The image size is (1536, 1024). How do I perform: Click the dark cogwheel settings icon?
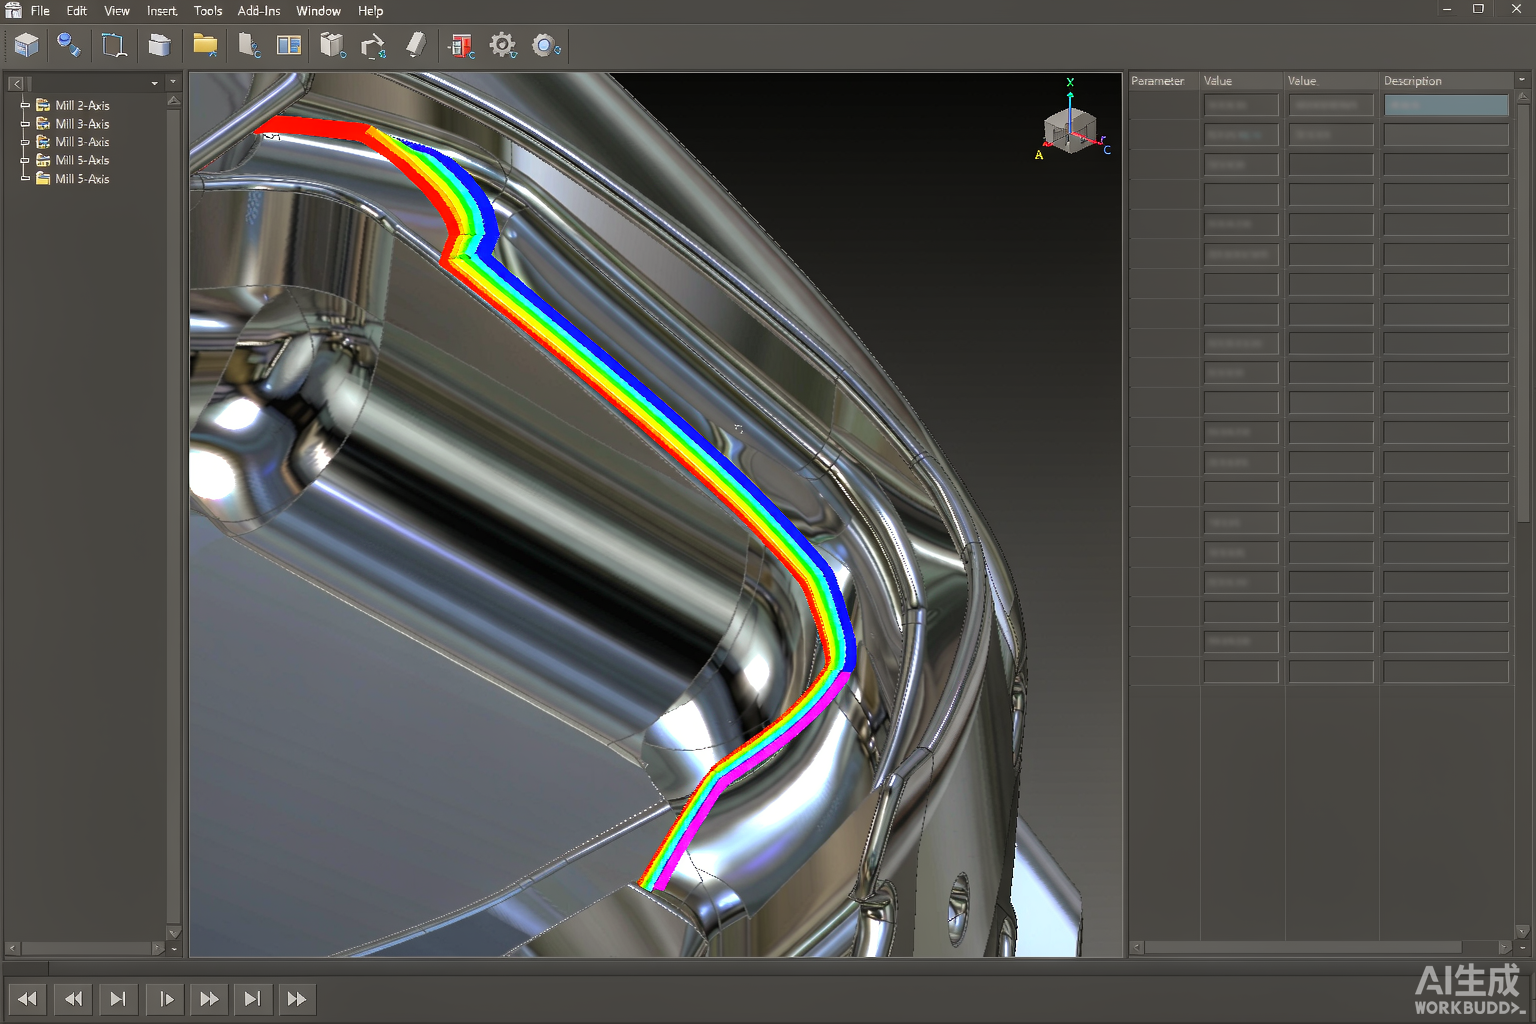click(503, 45)
